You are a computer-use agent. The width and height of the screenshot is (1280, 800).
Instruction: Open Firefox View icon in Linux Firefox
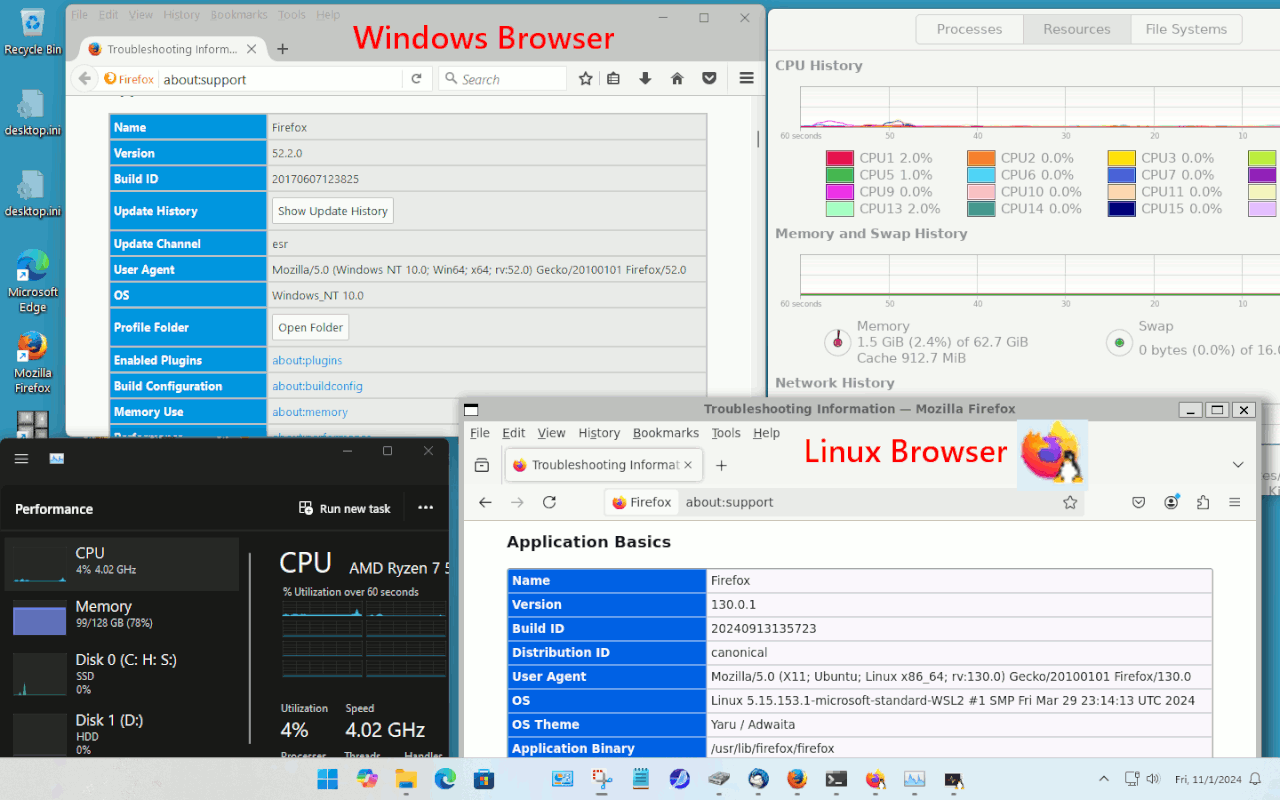(482, 465)
